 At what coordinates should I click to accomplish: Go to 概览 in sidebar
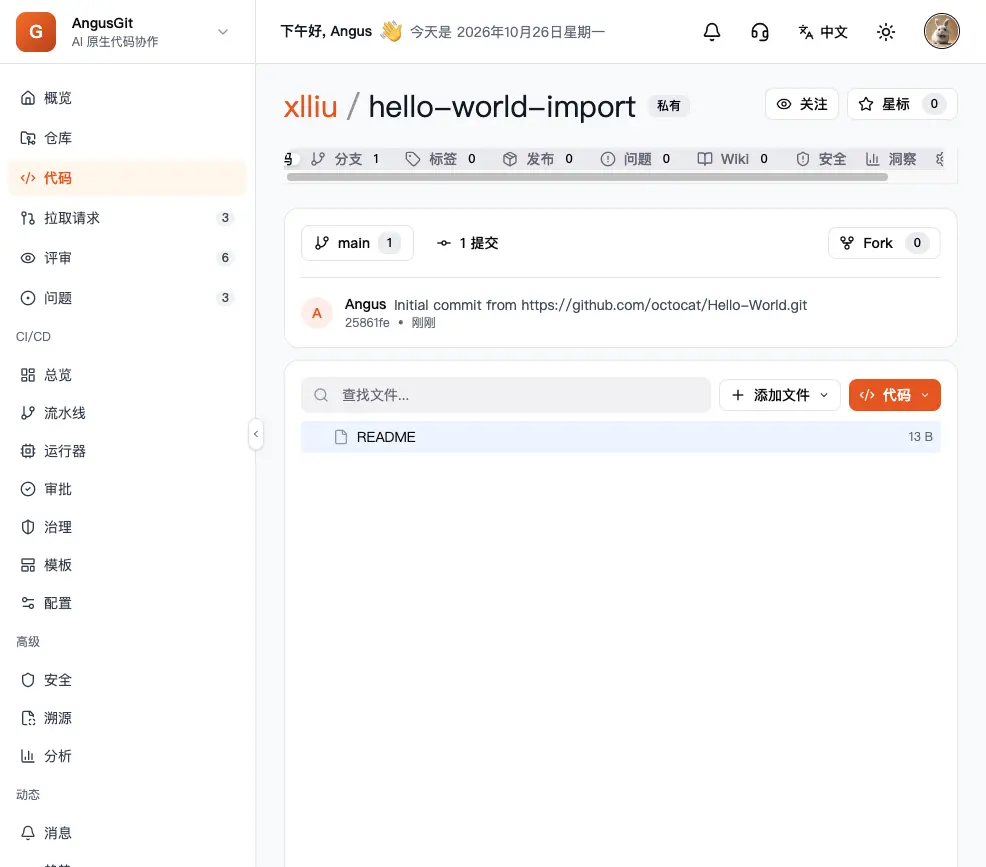(x=127, y=98)
